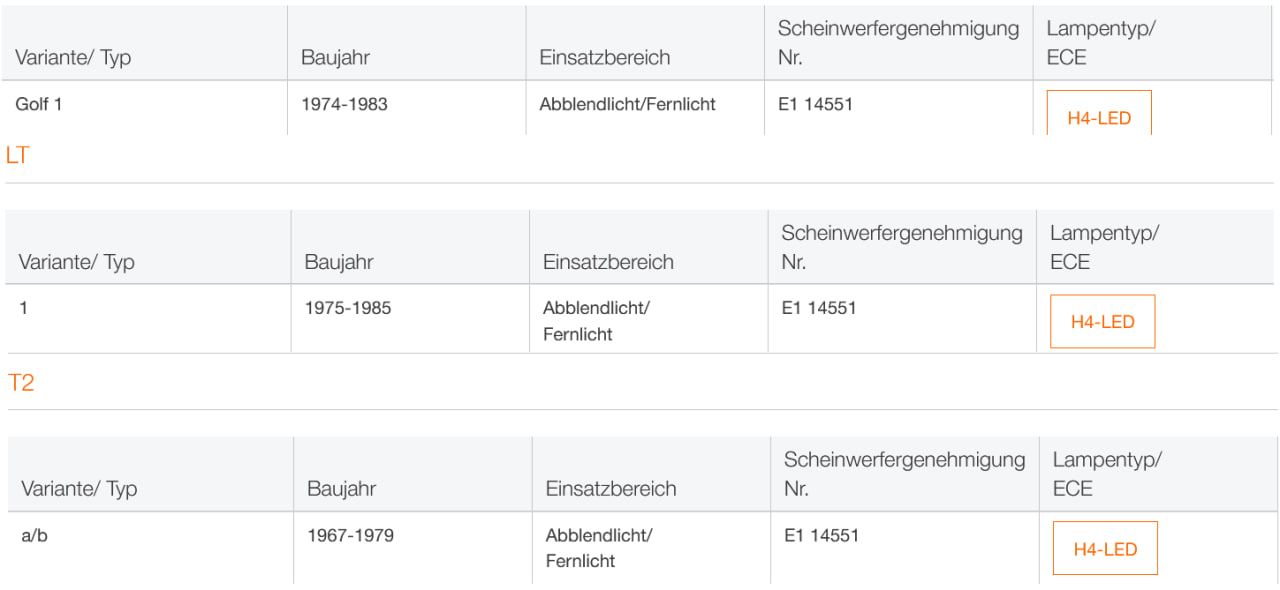The width and height of the screenshot is (1280, 590).
Task: Click E1 14551 approval number in 1975-1985 row
Action: [819, 309]
